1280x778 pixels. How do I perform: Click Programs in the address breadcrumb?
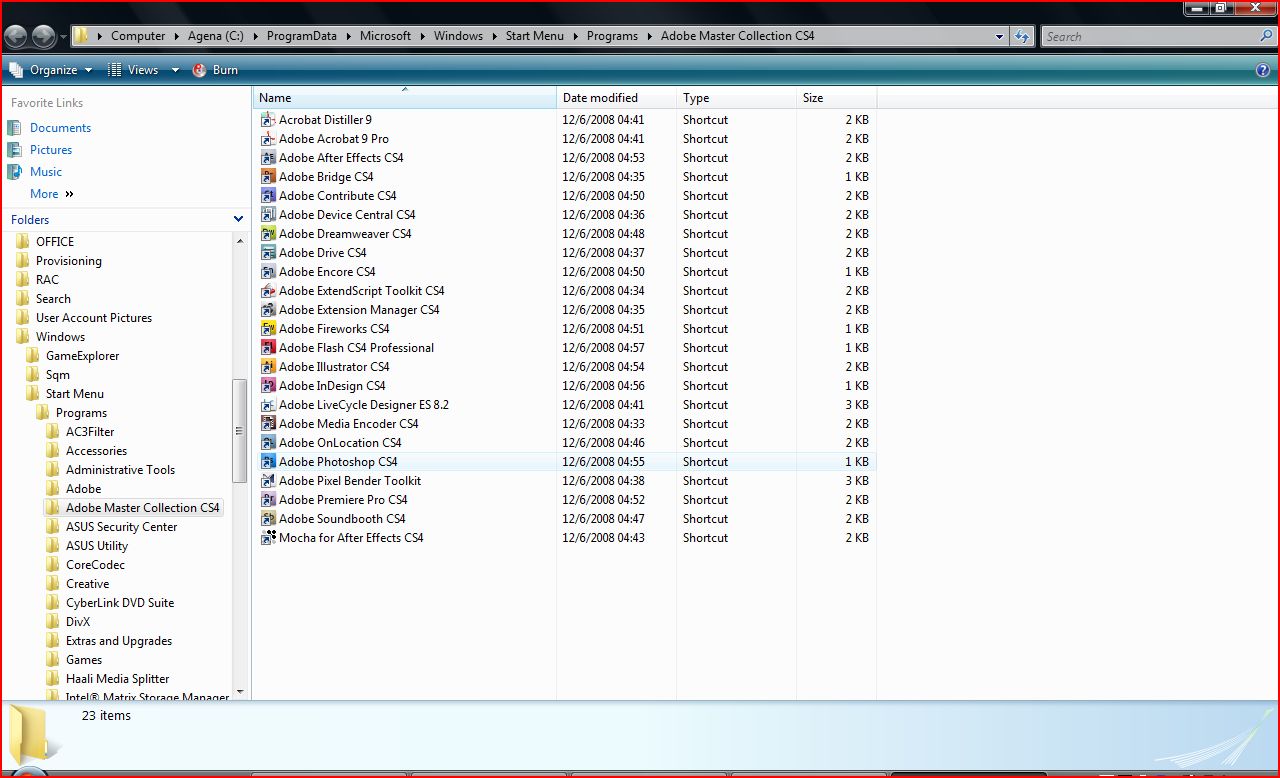tap(613, 36)
